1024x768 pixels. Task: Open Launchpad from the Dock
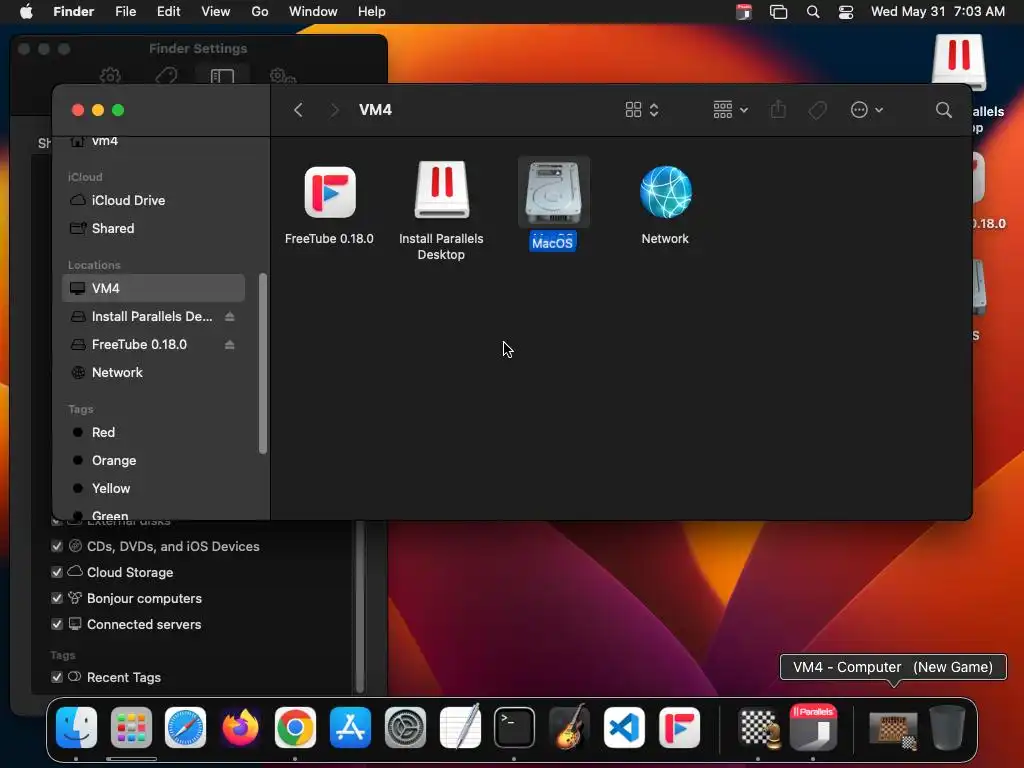coord(131,727)
